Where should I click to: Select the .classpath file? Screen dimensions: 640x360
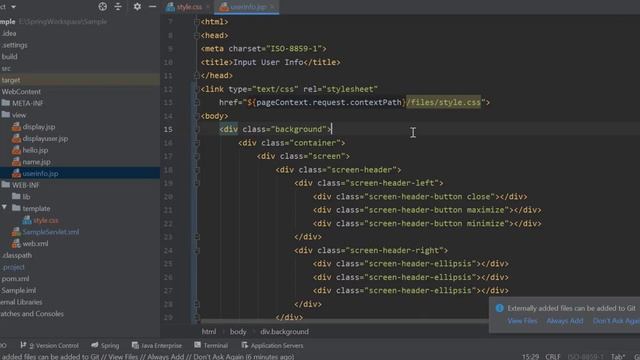point(16,256)
